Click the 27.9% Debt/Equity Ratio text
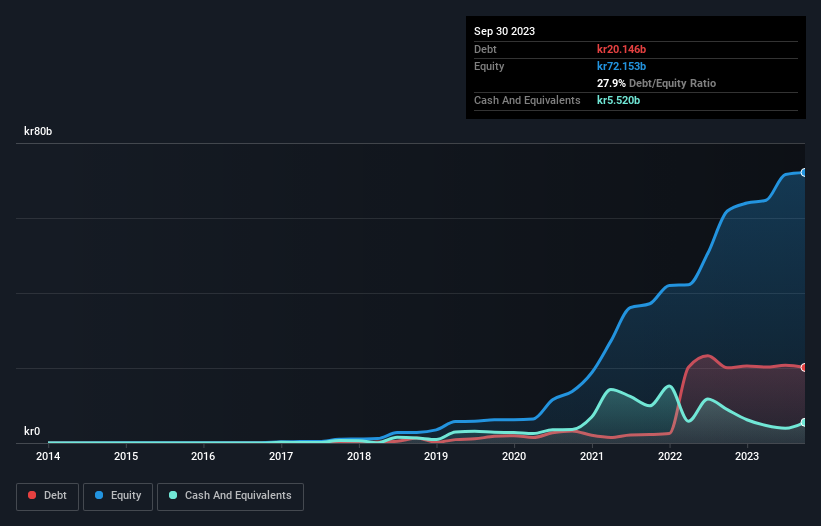821x526 pixels. (x=656, y=83)
